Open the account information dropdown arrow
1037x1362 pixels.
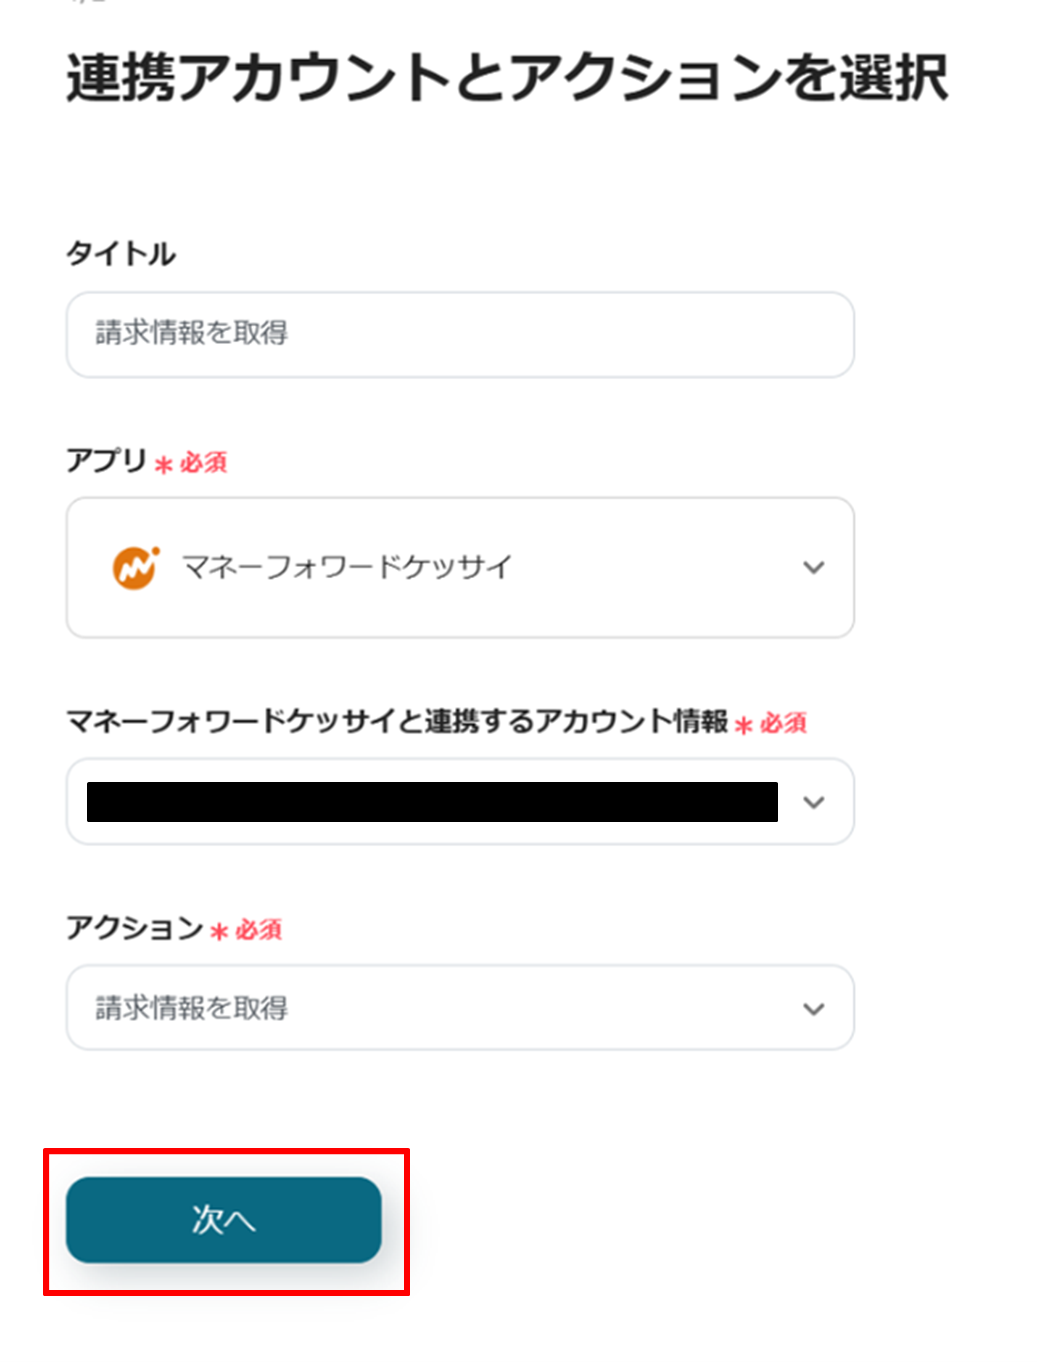point(813,802)
